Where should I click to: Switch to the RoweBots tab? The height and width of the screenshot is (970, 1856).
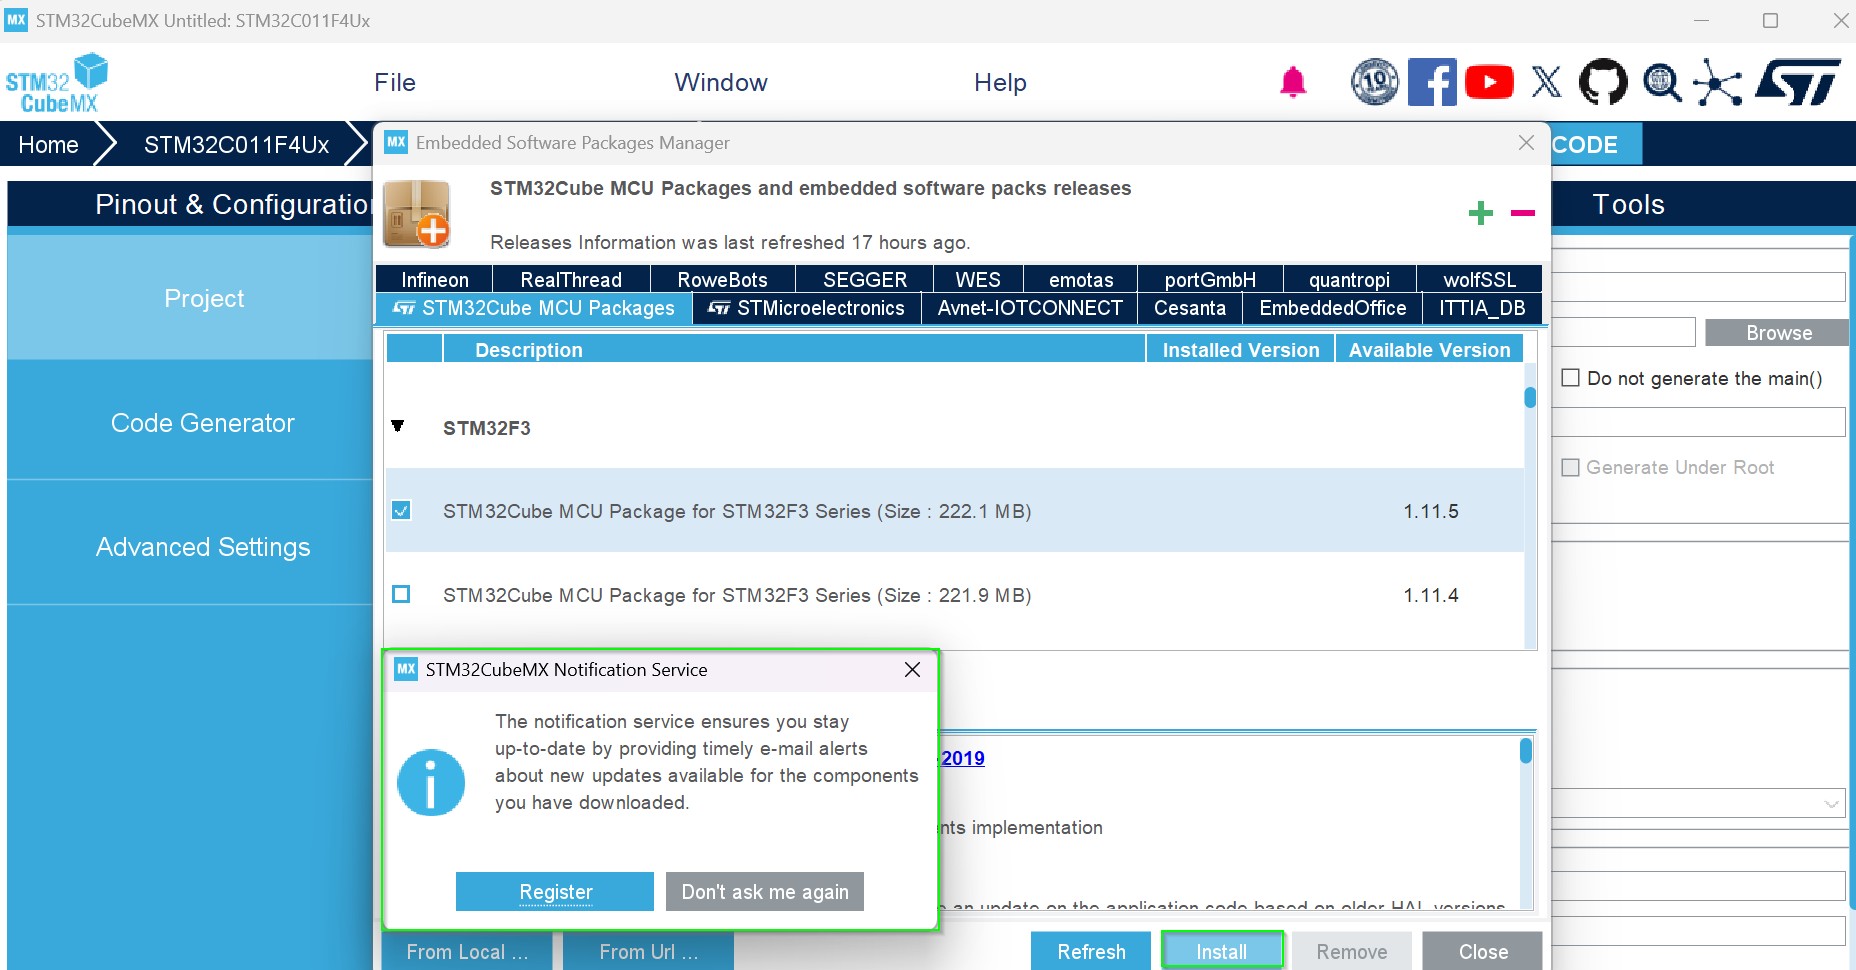[723, 279]
